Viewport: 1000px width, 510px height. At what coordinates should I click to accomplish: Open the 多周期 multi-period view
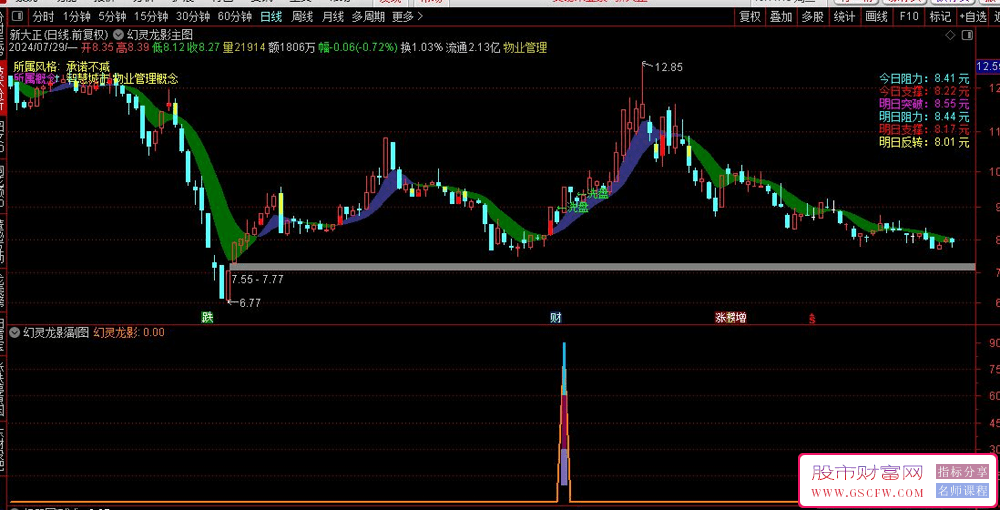click(368, 17)
